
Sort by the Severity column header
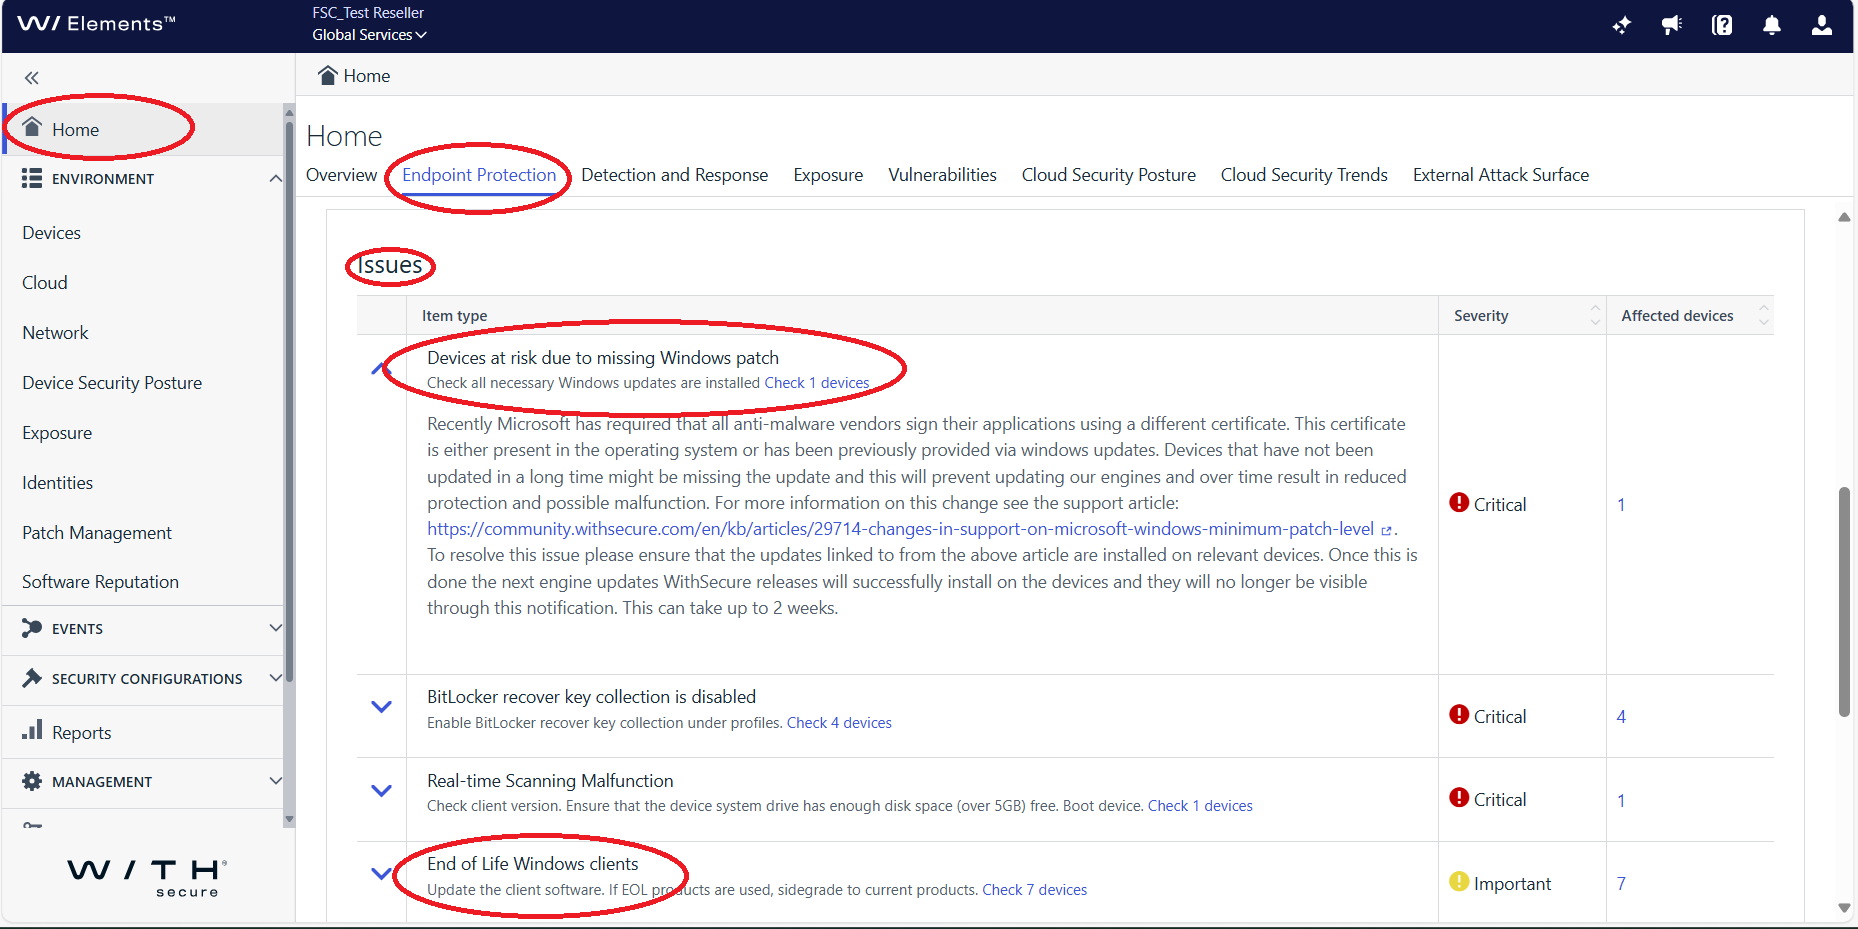click(1522, 315)
